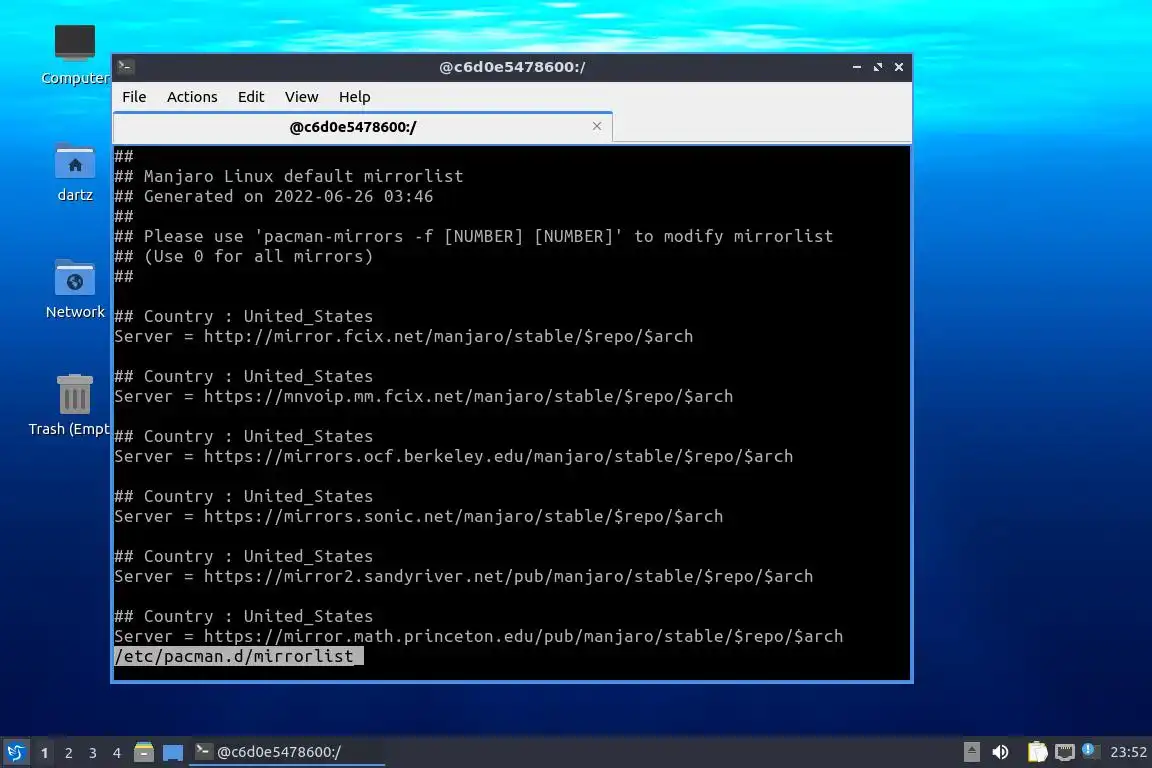Image resolution: width=1152 pixels, height=768 pixels.
Task: Open the Actions menu
Action: point(192,97)
